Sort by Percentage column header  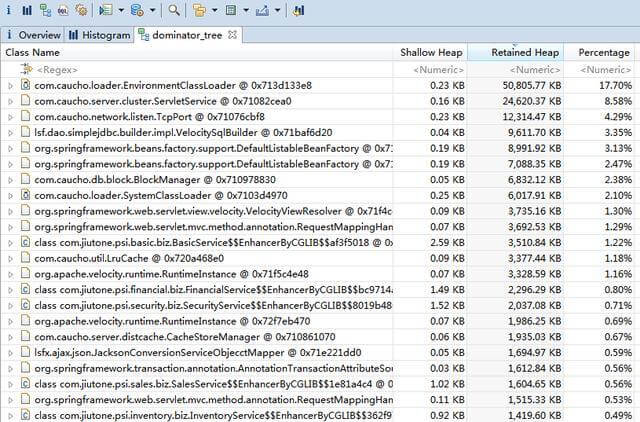click(x=600, y=52)
